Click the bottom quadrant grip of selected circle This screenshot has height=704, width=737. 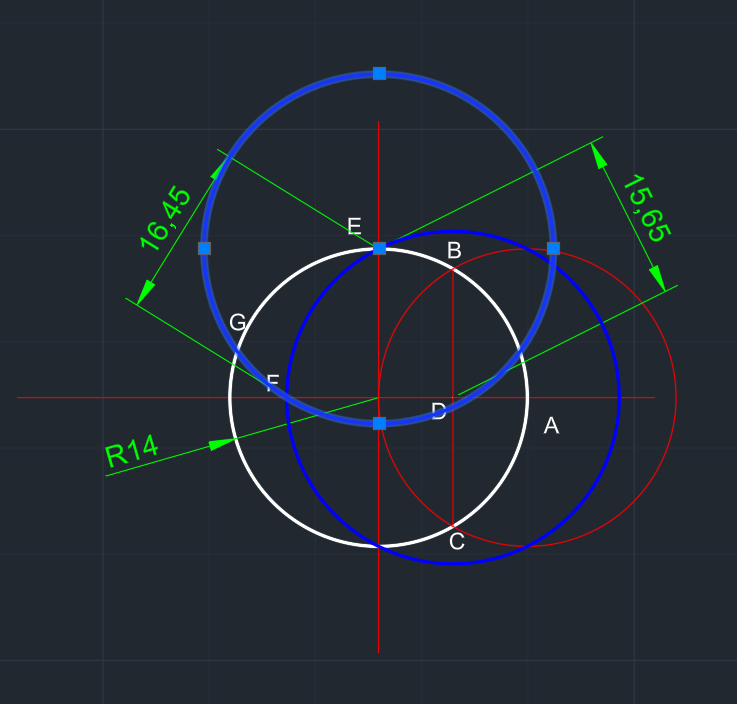click(379, 423)
